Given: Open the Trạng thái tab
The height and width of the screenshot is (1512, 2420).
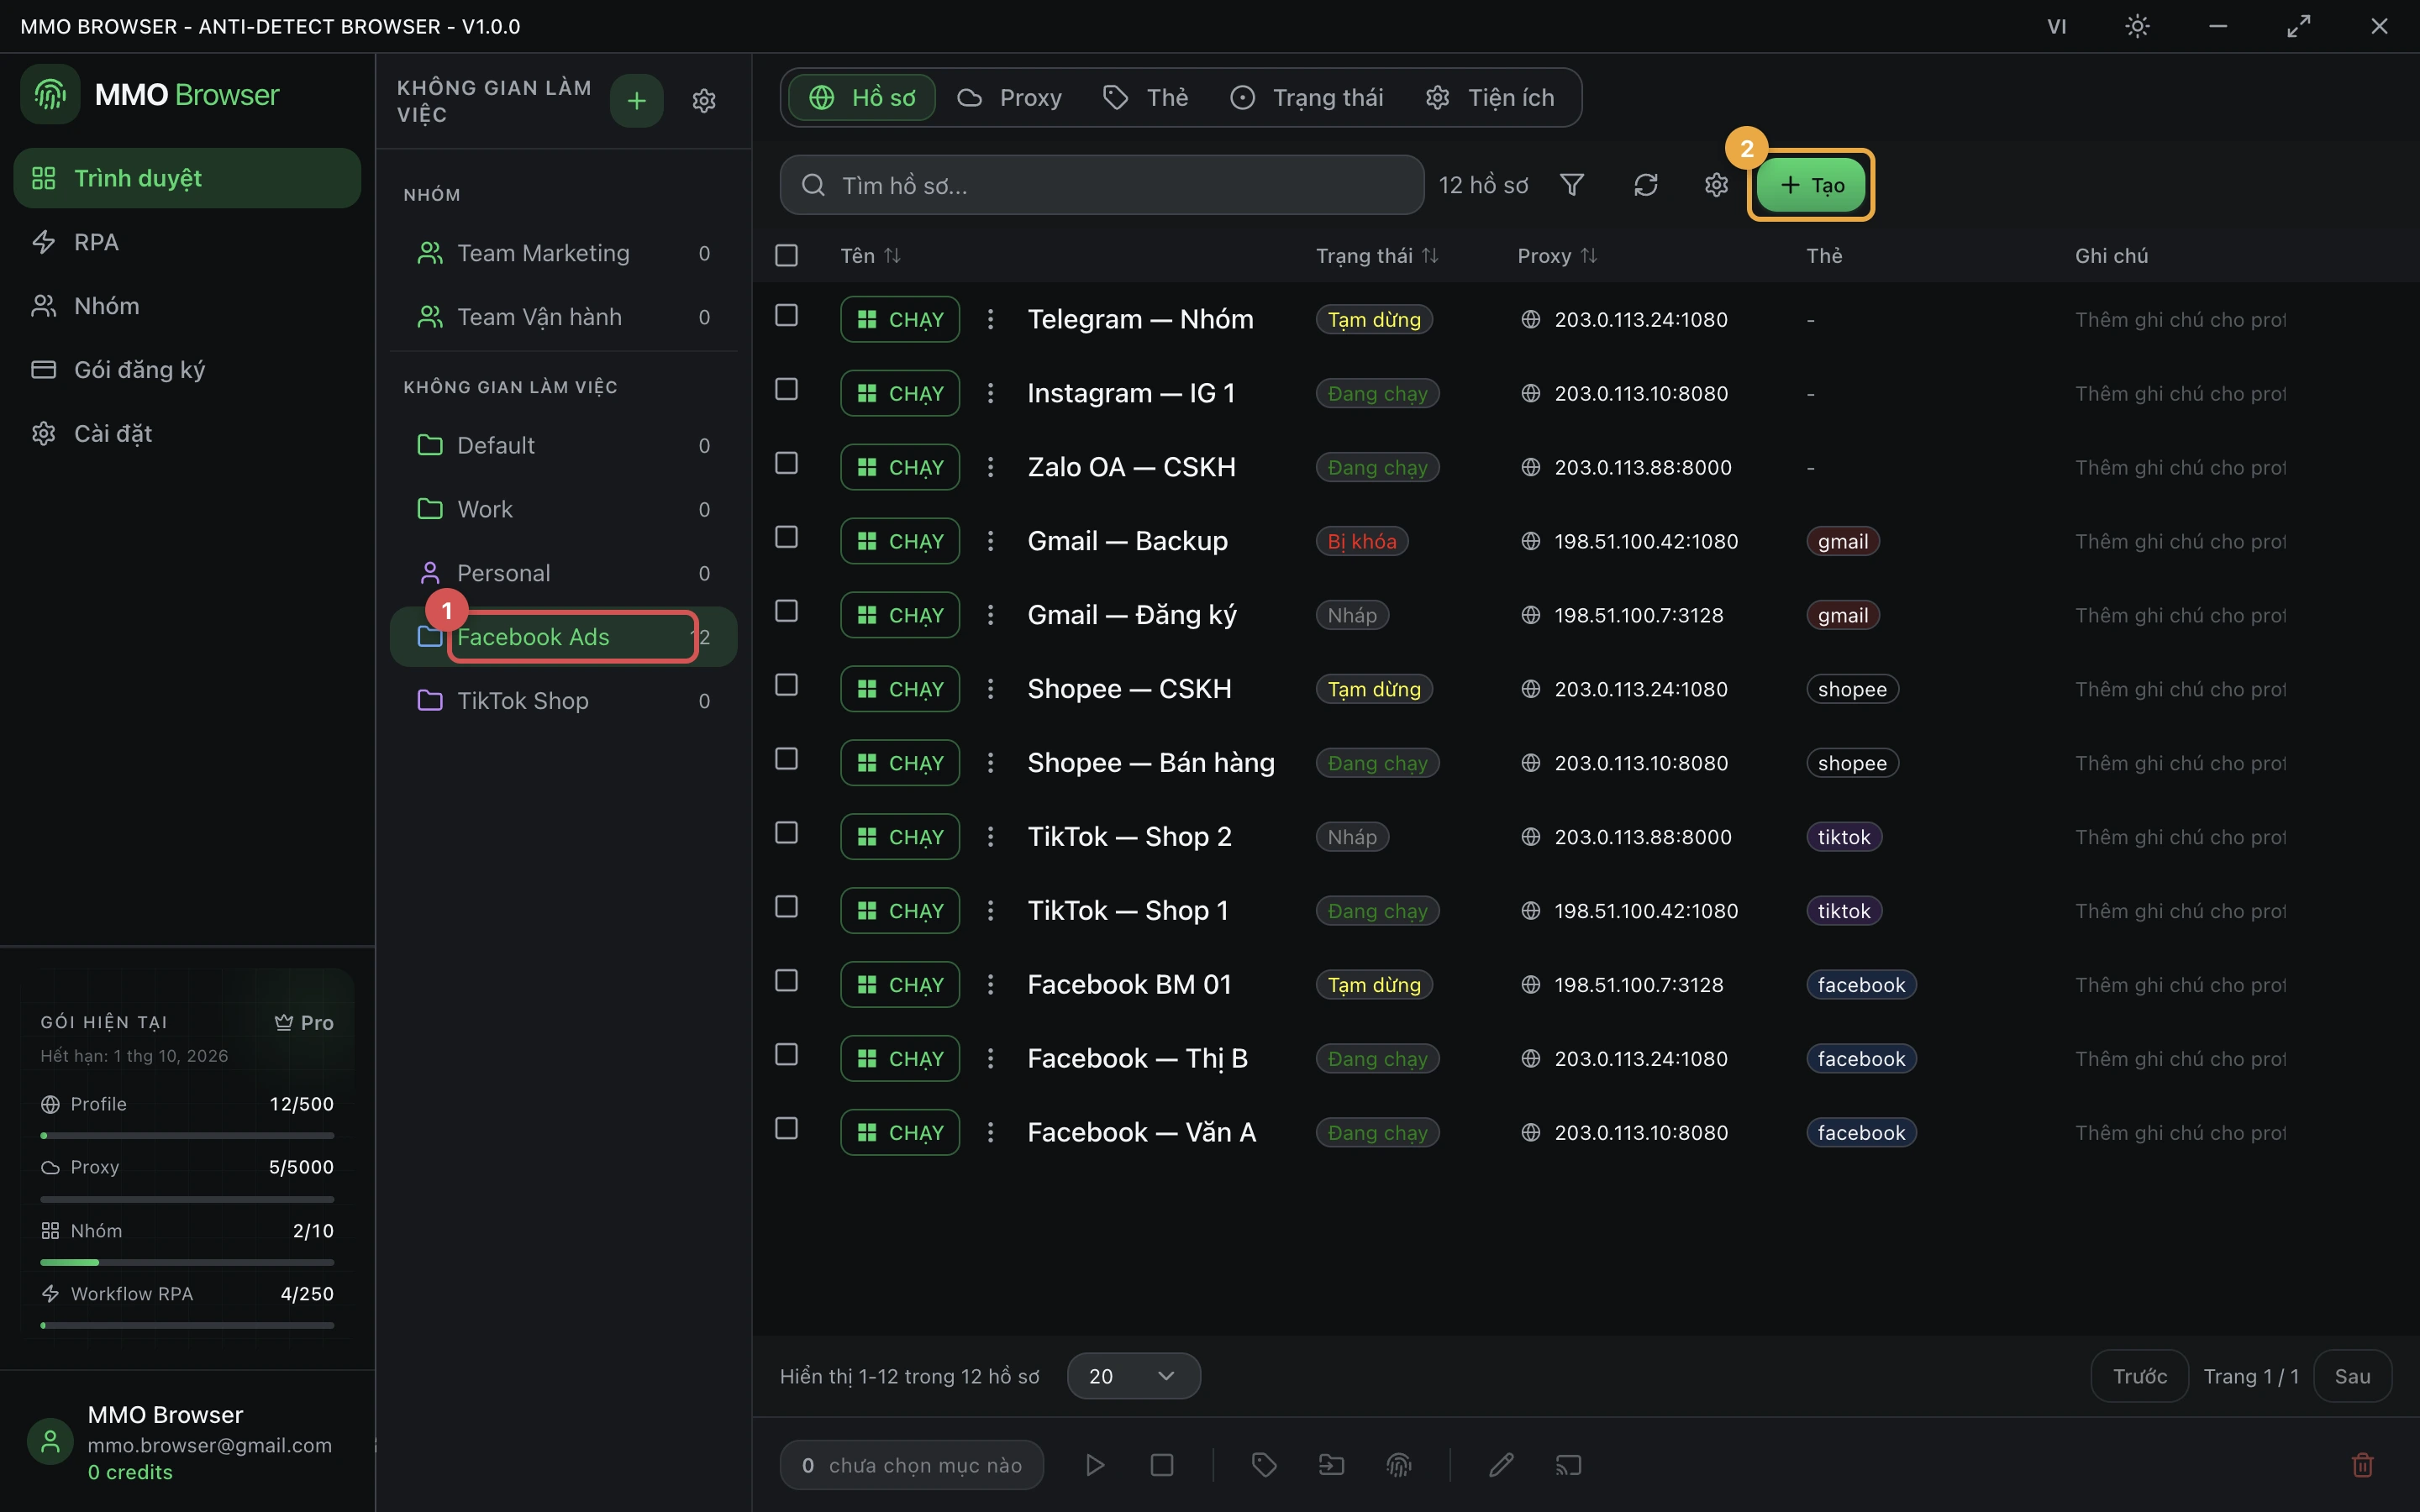Looking at the screenshot, I should 1307,97.
